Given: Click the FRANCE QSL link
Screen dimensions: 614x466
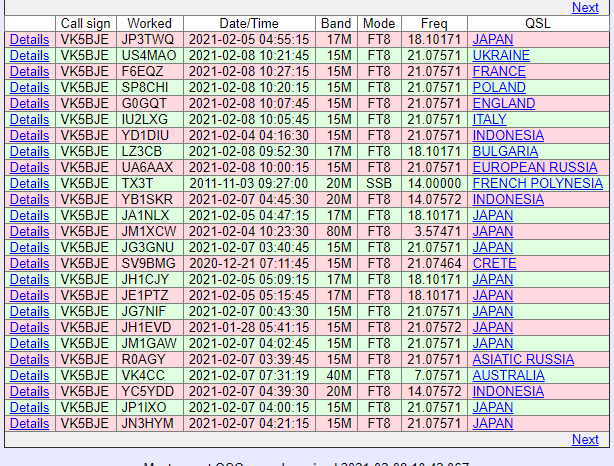Looking at the screenshot, I should 499,71.
